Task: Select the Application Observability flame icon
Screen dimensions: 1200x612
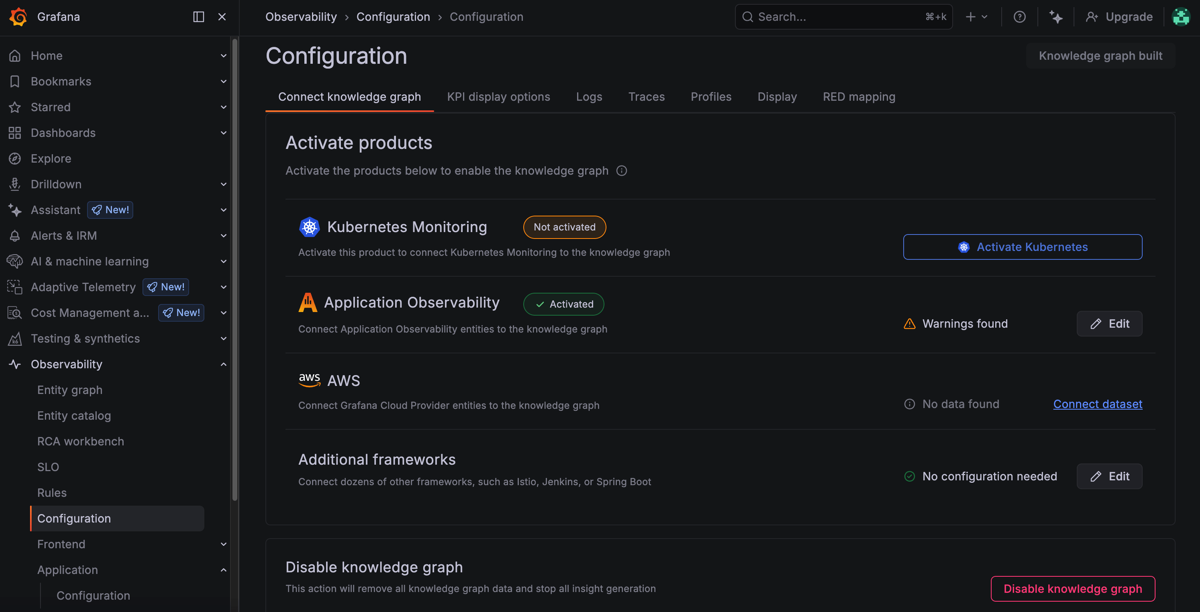Action: pyautogui.click(x=308, y=303)
